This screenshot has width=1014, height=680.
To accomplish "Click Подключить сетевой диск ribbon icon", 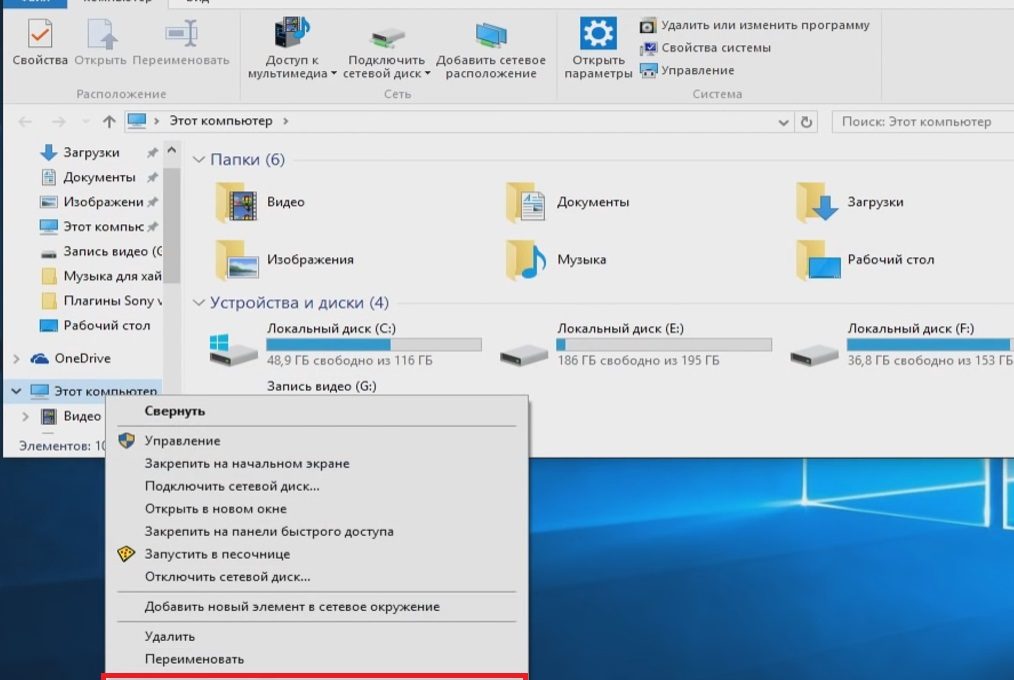I will 387,36.
